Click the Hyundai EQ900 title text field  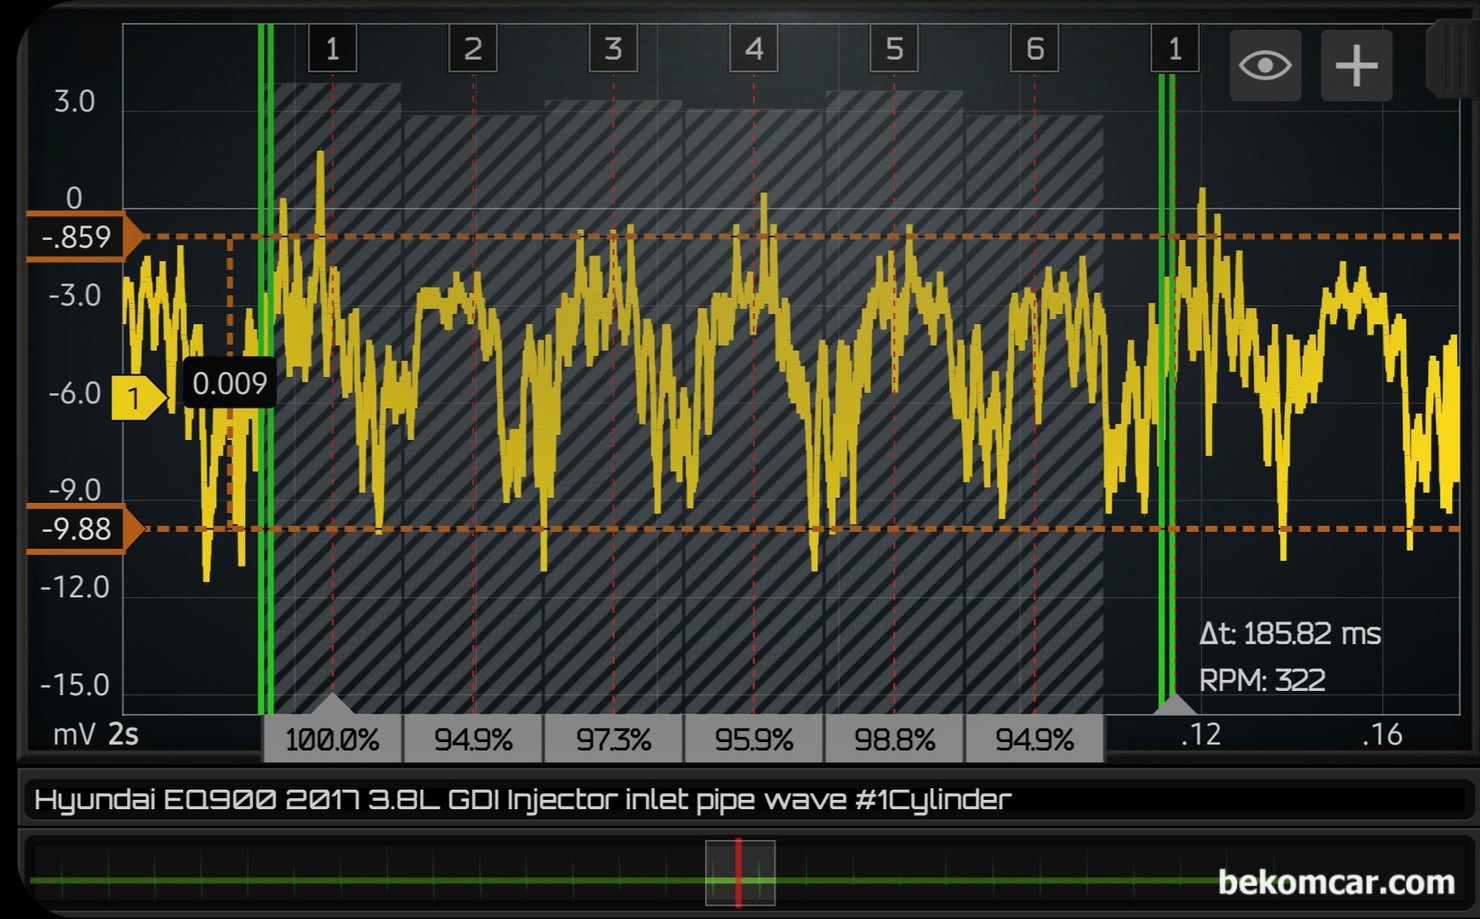coord(522,798)
